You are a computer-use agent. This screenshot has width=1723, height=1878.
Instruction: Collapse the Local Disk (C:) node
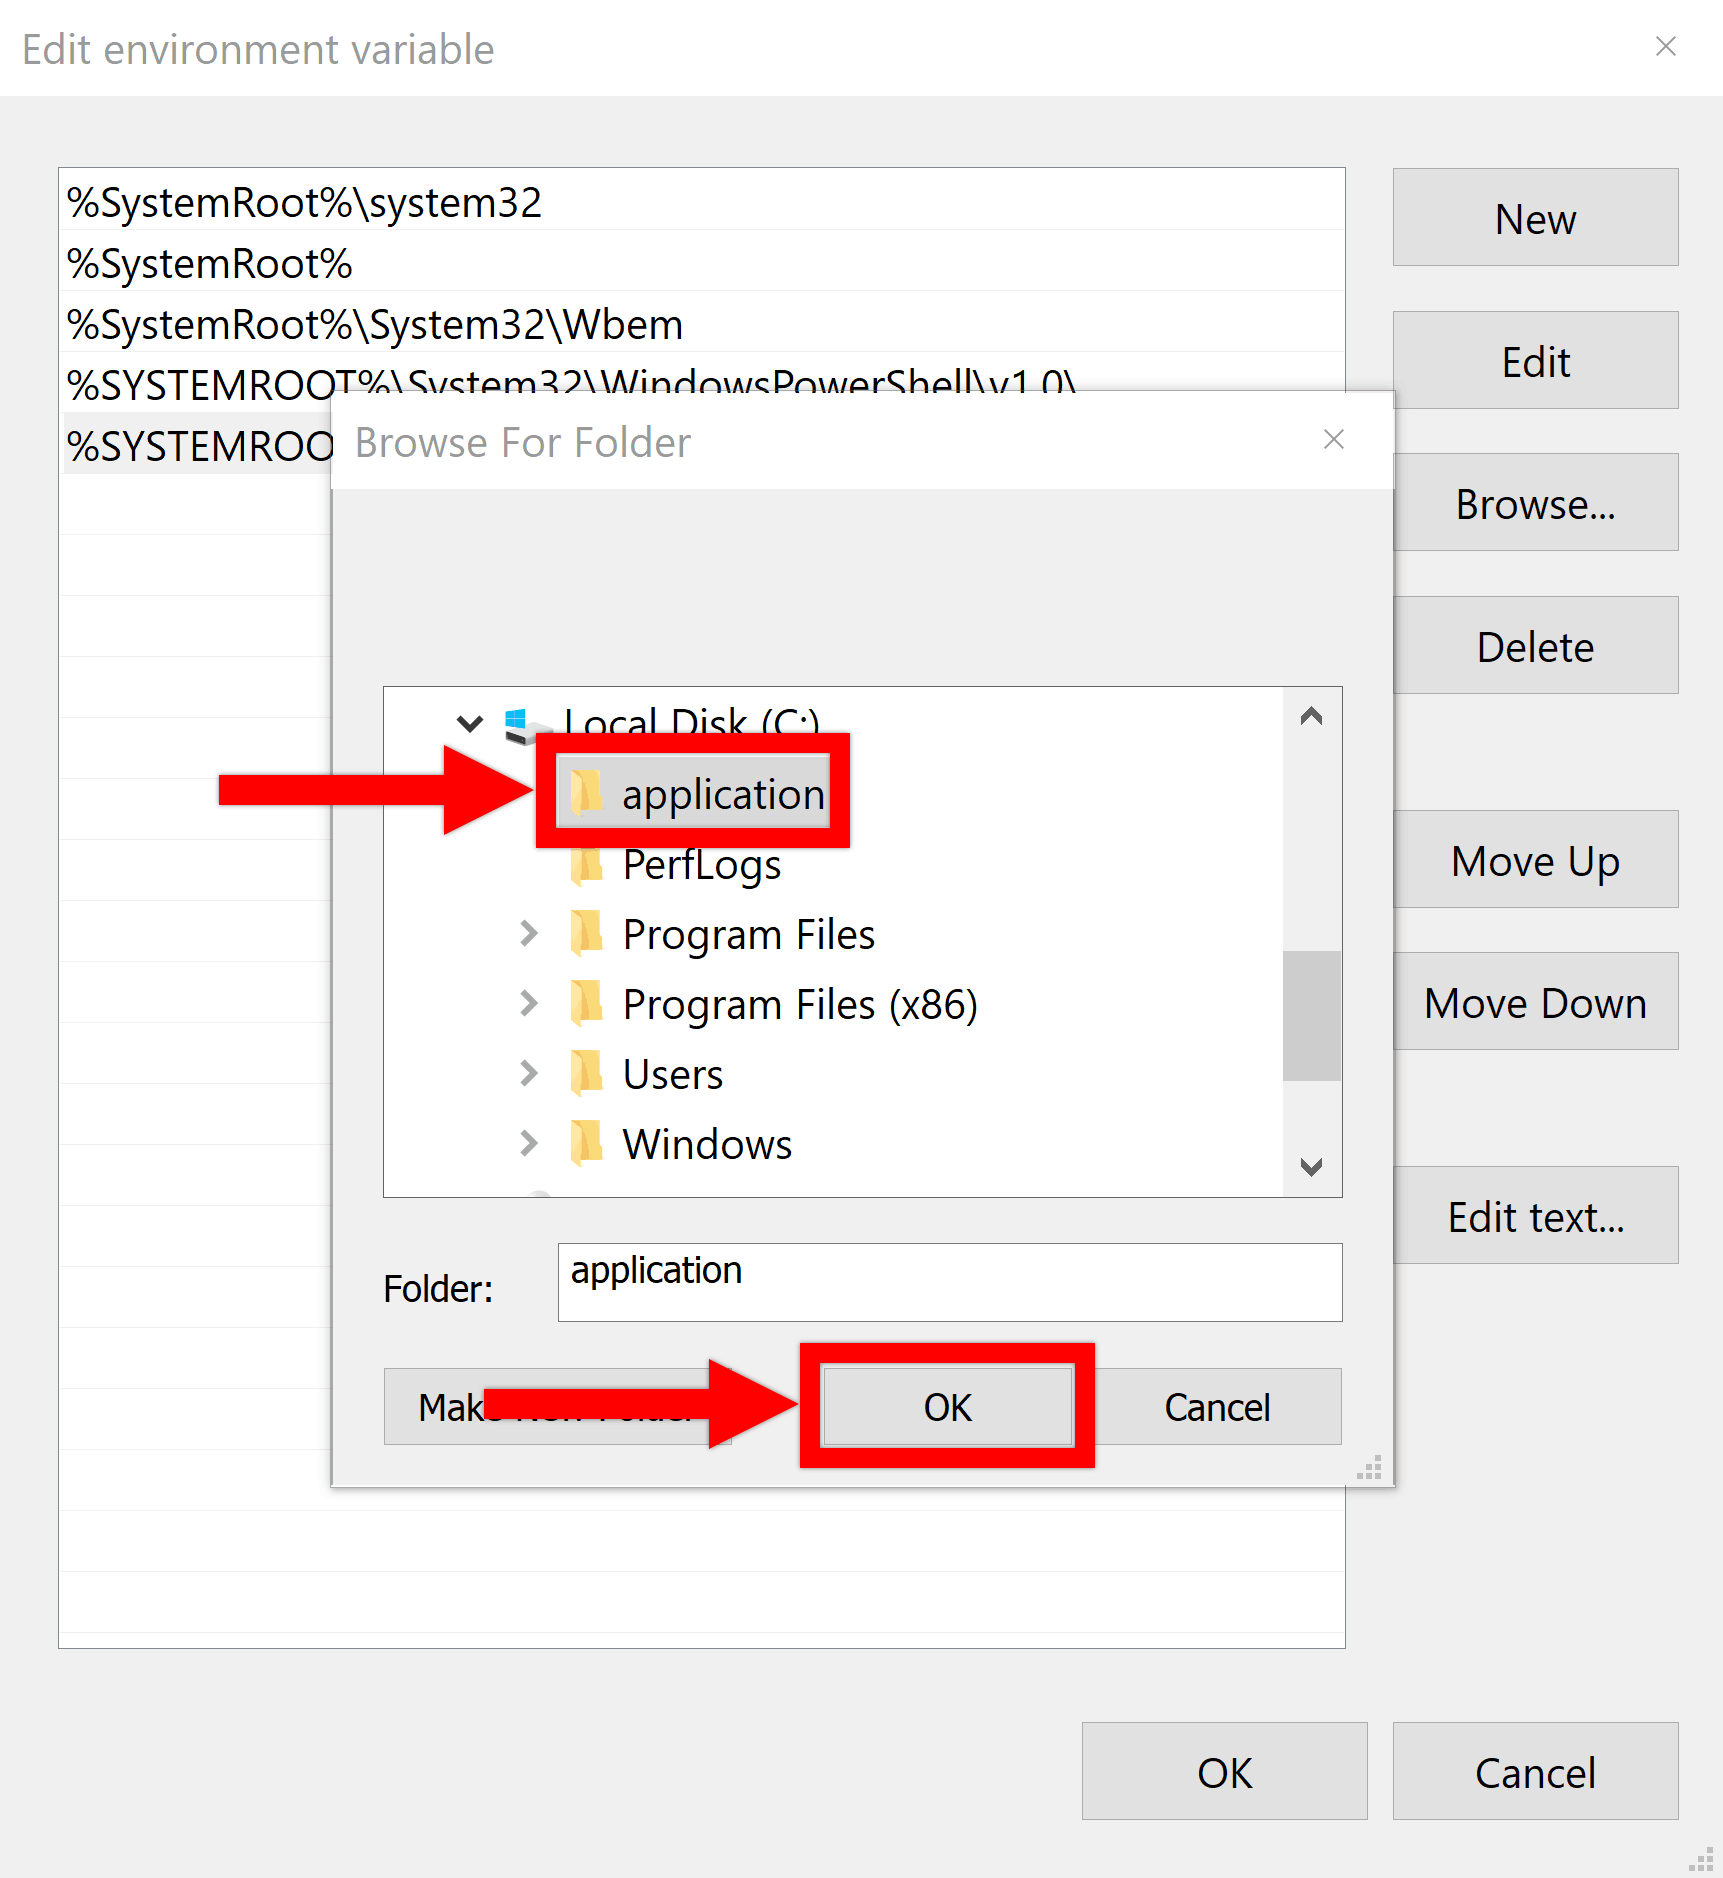[x=469, y=722]
